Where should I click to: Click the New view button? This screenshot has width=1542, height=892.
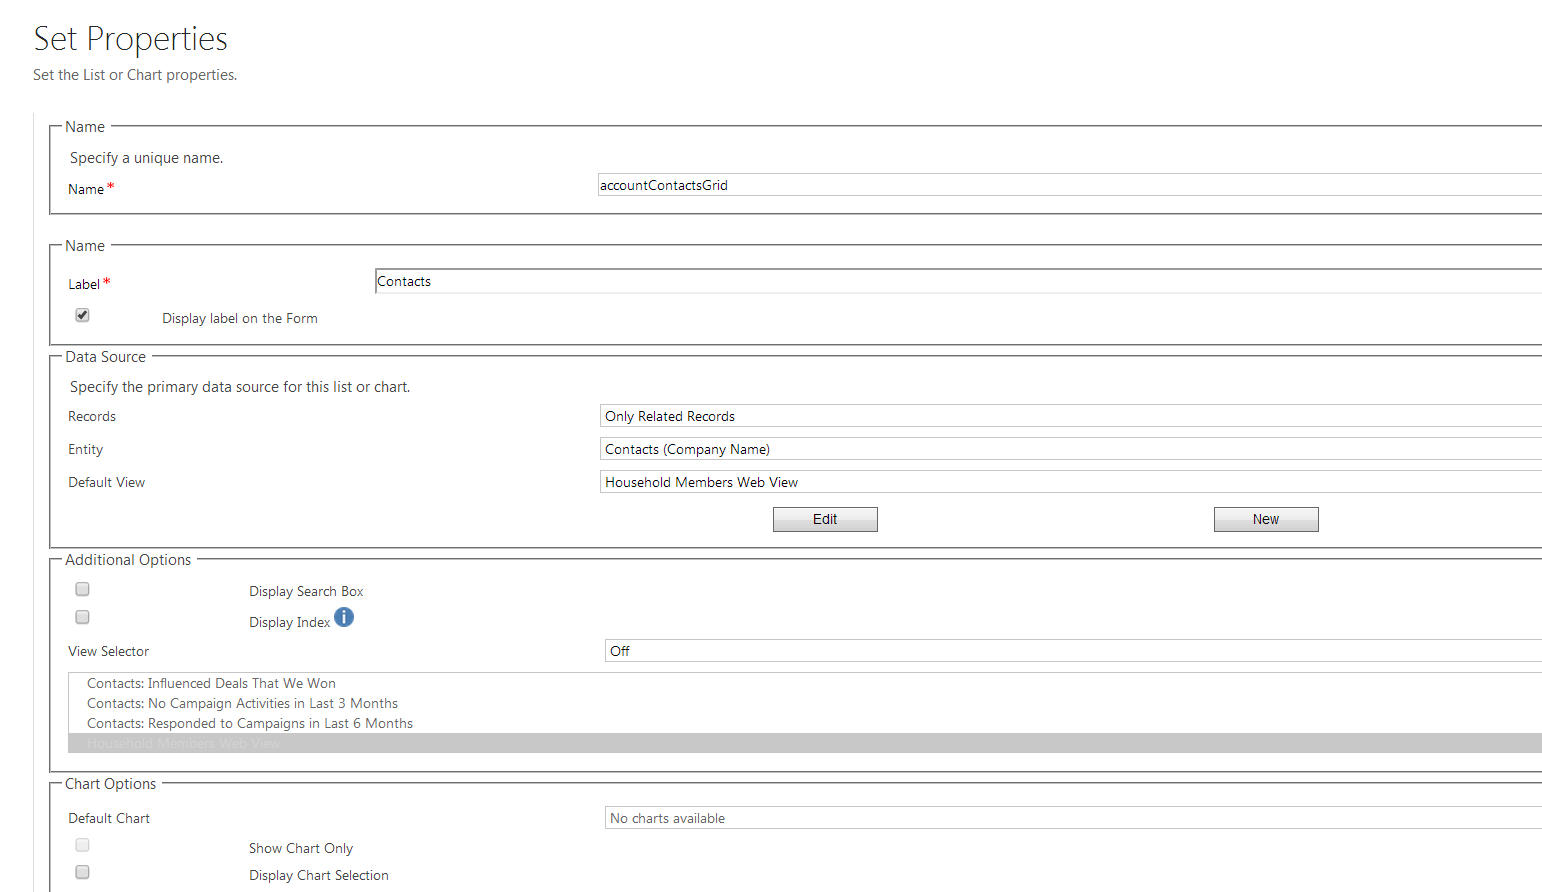pyautogui.click(x=1266, y=519)
